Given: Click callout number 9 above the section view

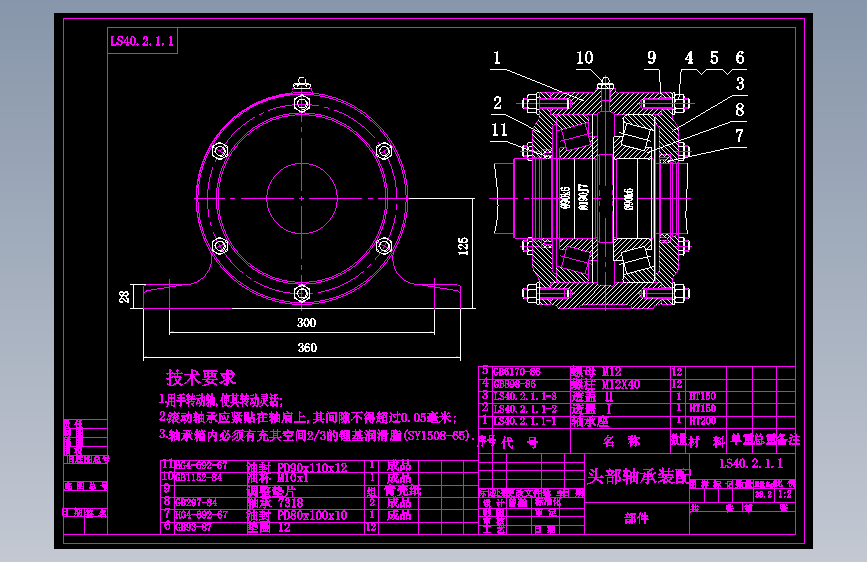Looking at the screenshot, I should [x=652, y=58].
